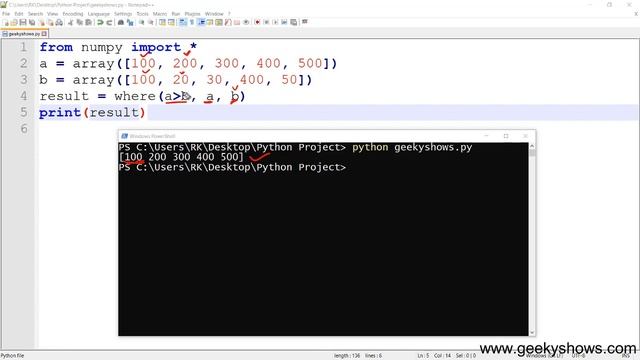The height and width of the screenshot is (360, 640).
Task: Click the 'print(result)' code line
Action: [92, 113]
